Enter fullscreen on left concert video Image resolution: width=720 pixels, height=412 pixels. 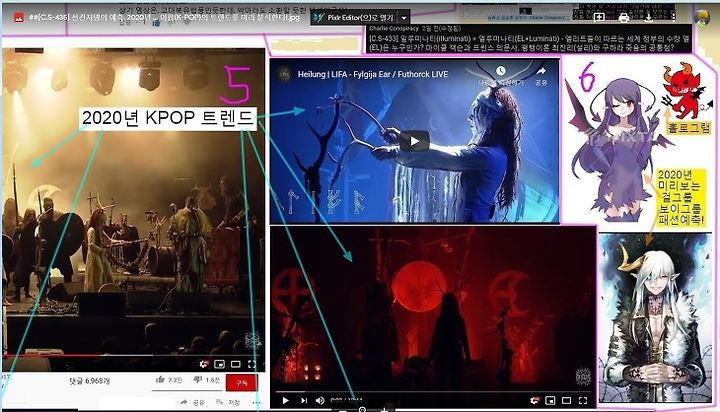(x=252, y=364)
